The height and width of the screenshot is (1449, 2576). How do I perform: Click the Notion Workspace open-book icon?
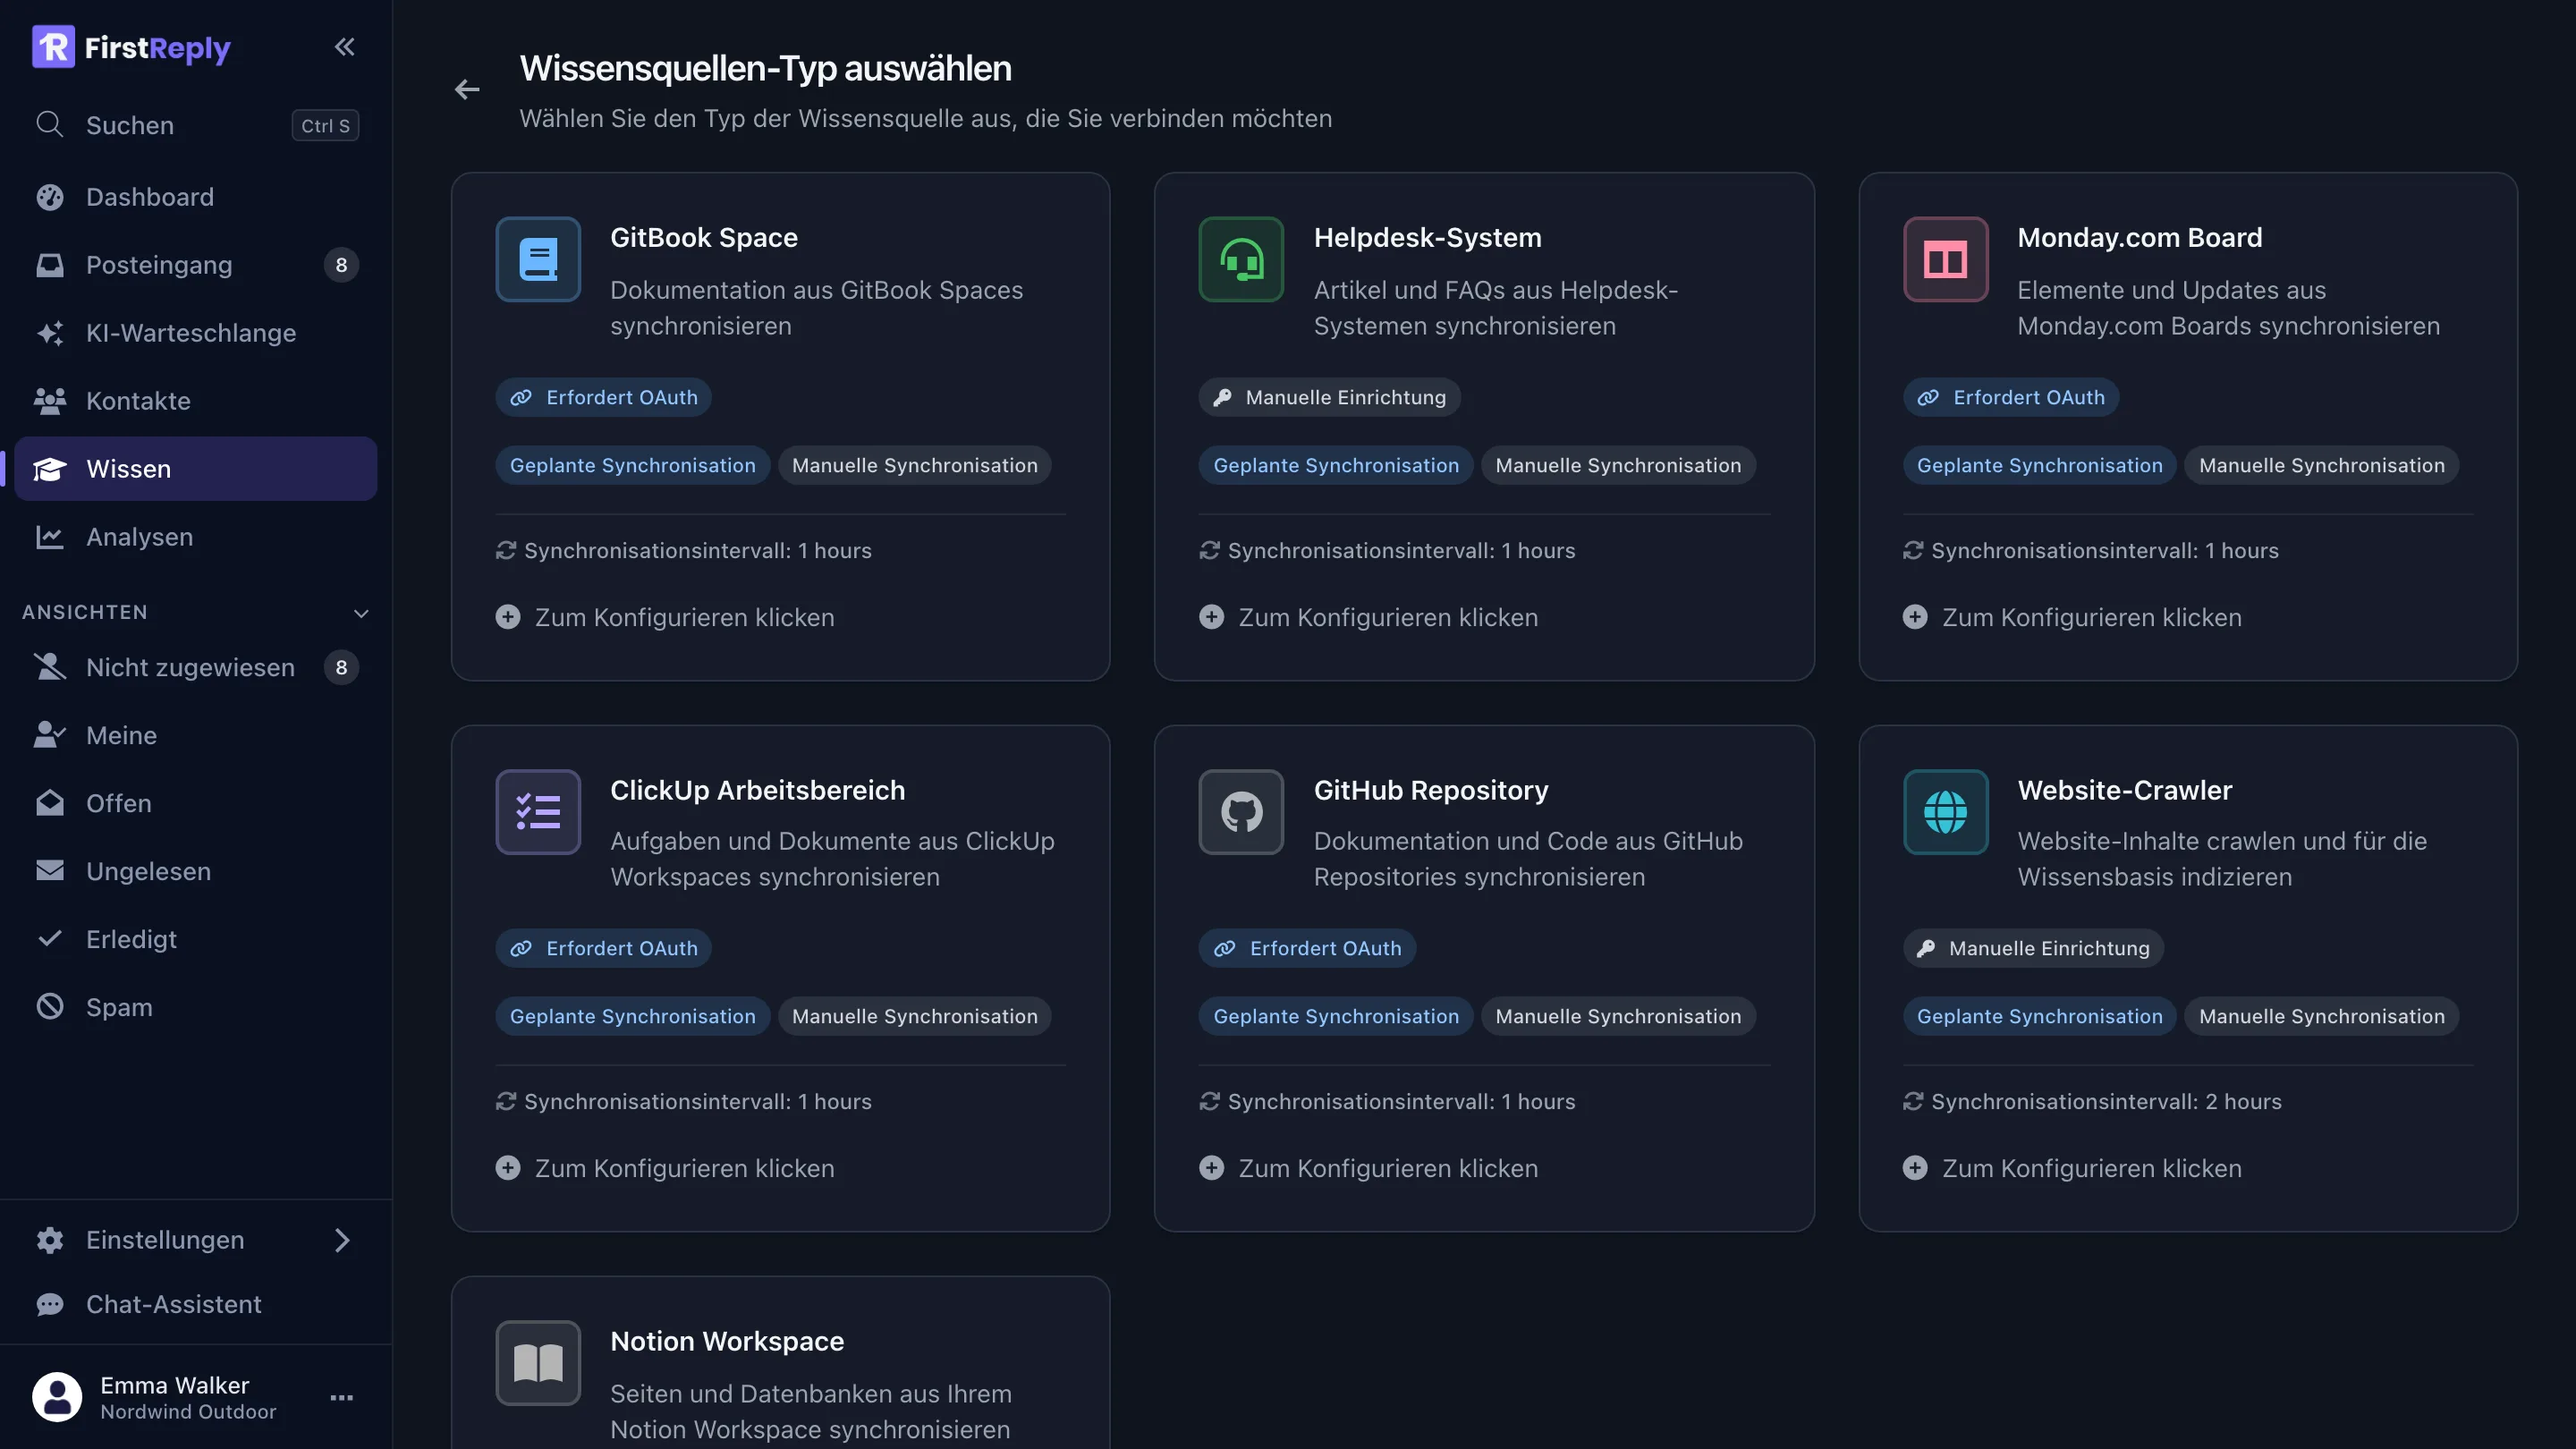[538, 1362]
